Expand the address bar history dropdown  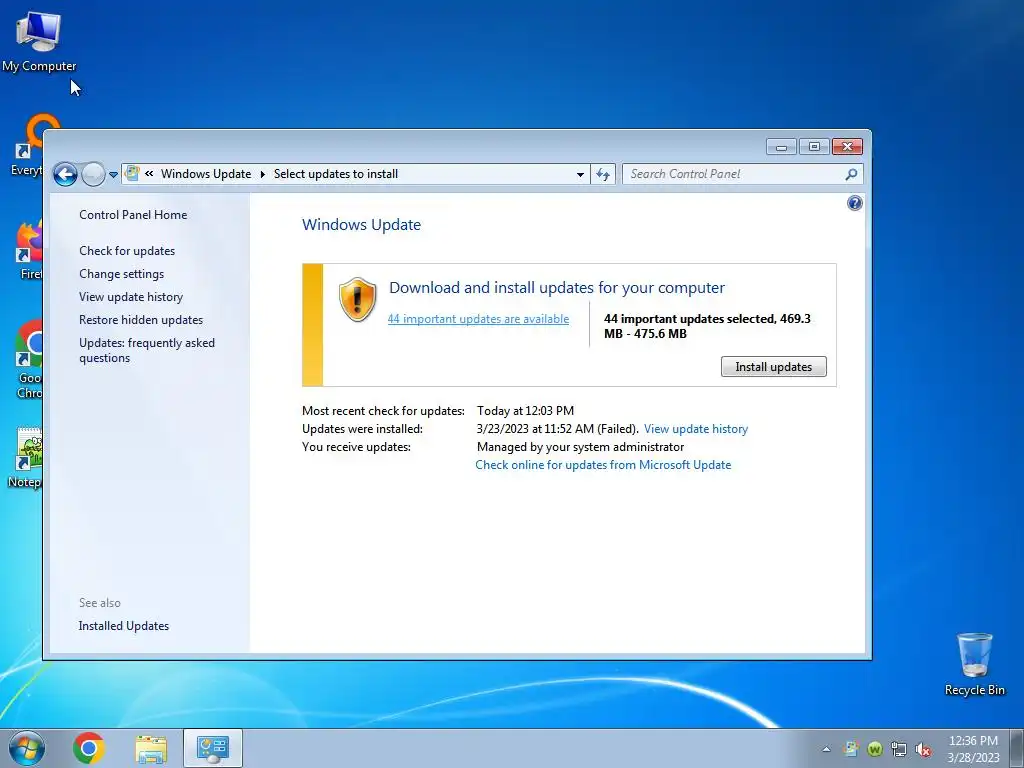coord(580,174)
